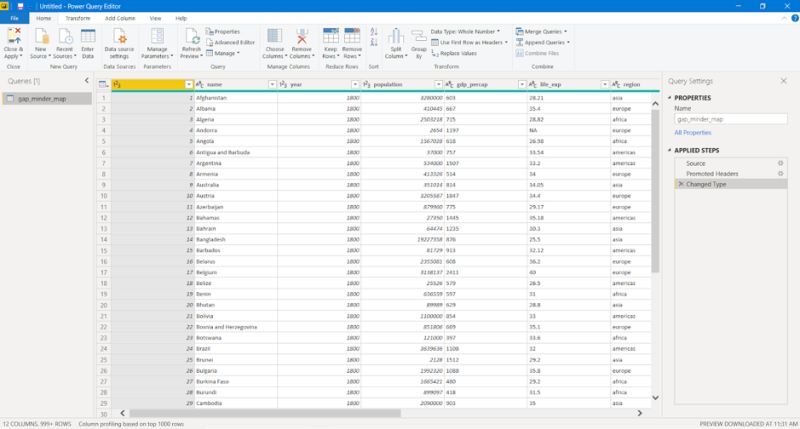Open the Data Type: Whole Number dropdown
800x429 pixels.
pyautogui.click(x=465, y=32)
